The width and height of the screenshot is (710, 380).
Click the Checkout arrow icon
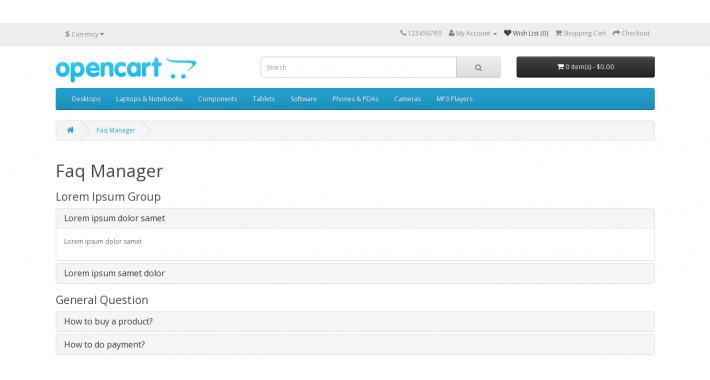(x=616, y=33)
